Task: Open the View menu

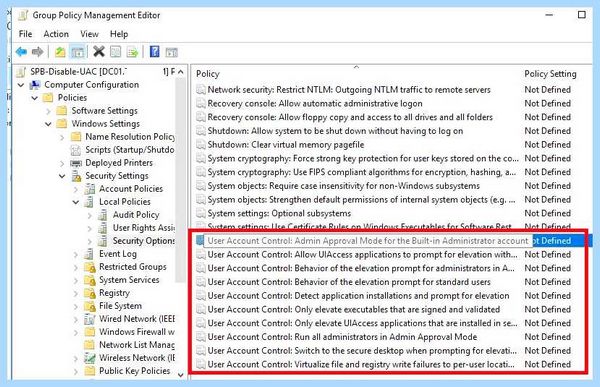Action: point(89,34)
